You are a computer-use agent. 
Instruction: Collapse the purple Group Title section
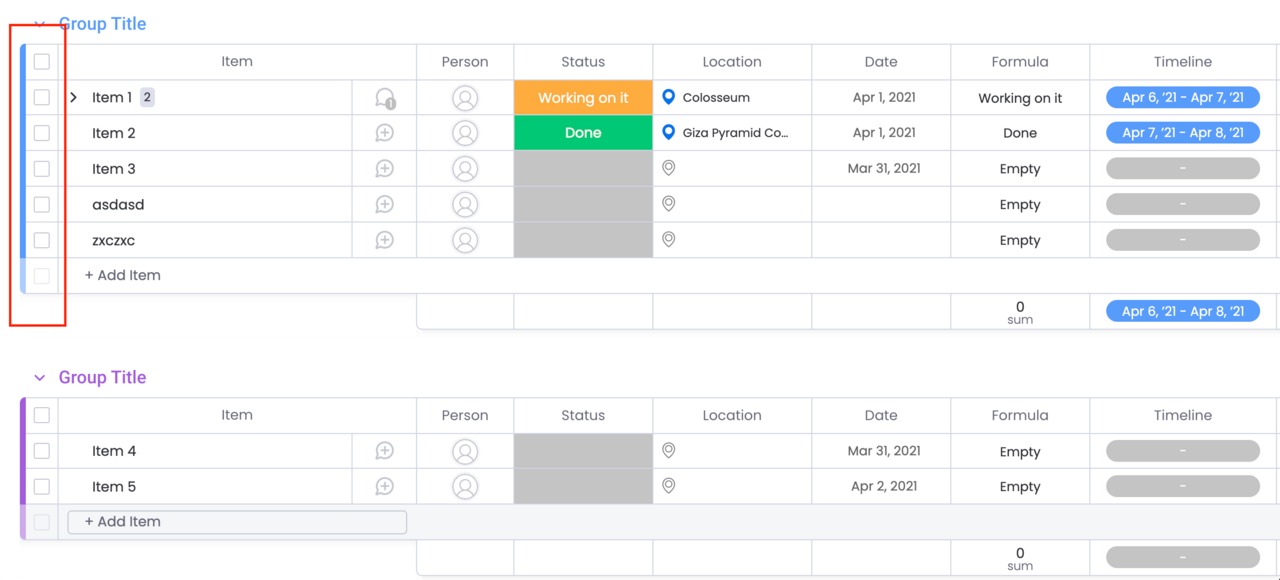pyautogui.click(x=39, y=377)
